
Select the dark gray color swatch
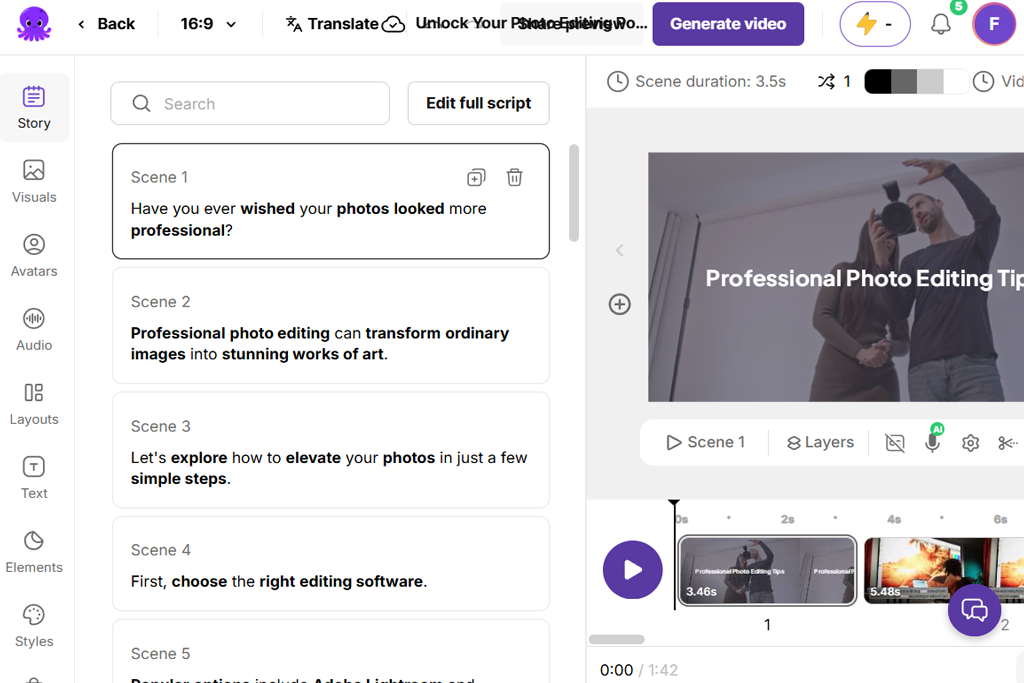[x=904, y=82]
